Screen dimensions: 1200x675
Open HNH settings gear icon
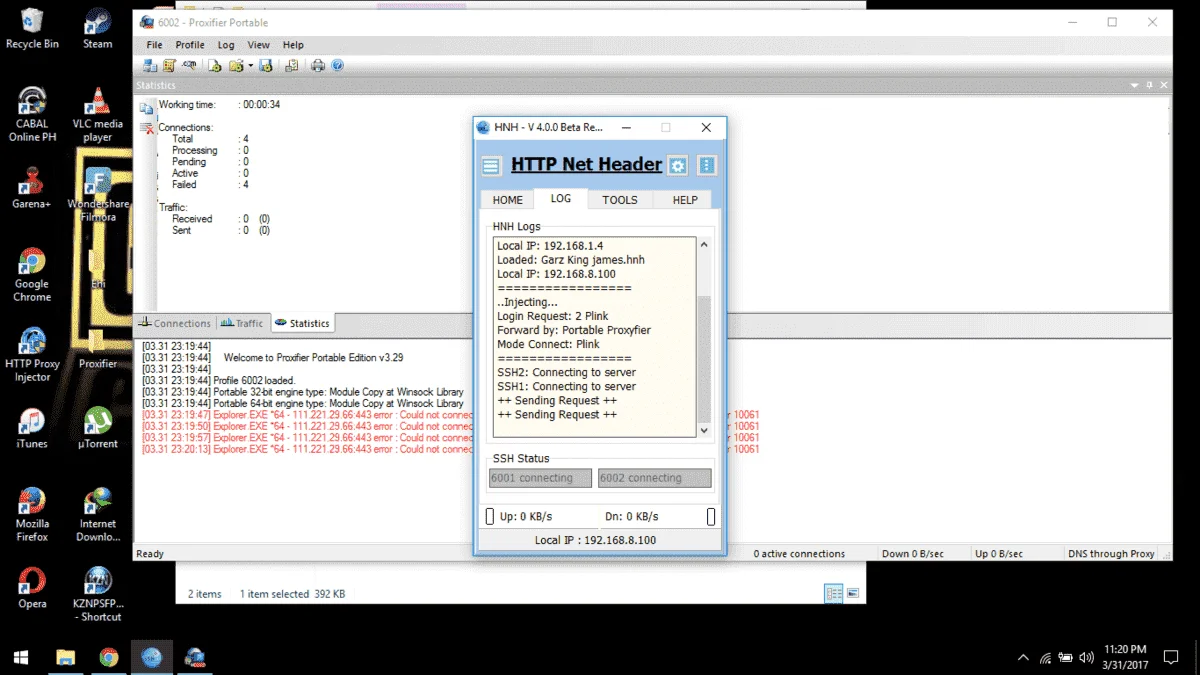pos(678,166)
